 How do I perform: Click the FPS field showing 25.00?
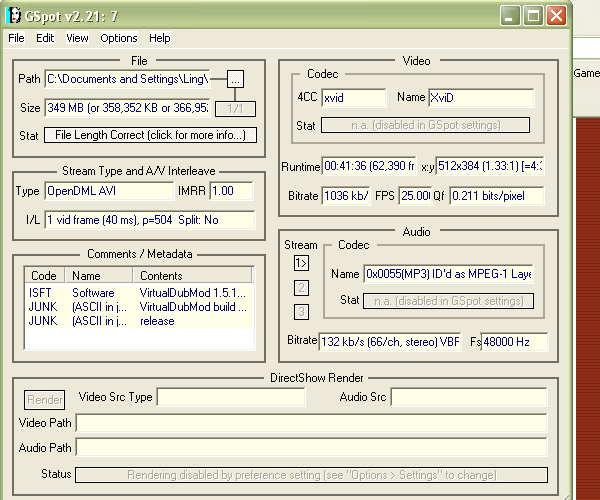tap(415, 196)
